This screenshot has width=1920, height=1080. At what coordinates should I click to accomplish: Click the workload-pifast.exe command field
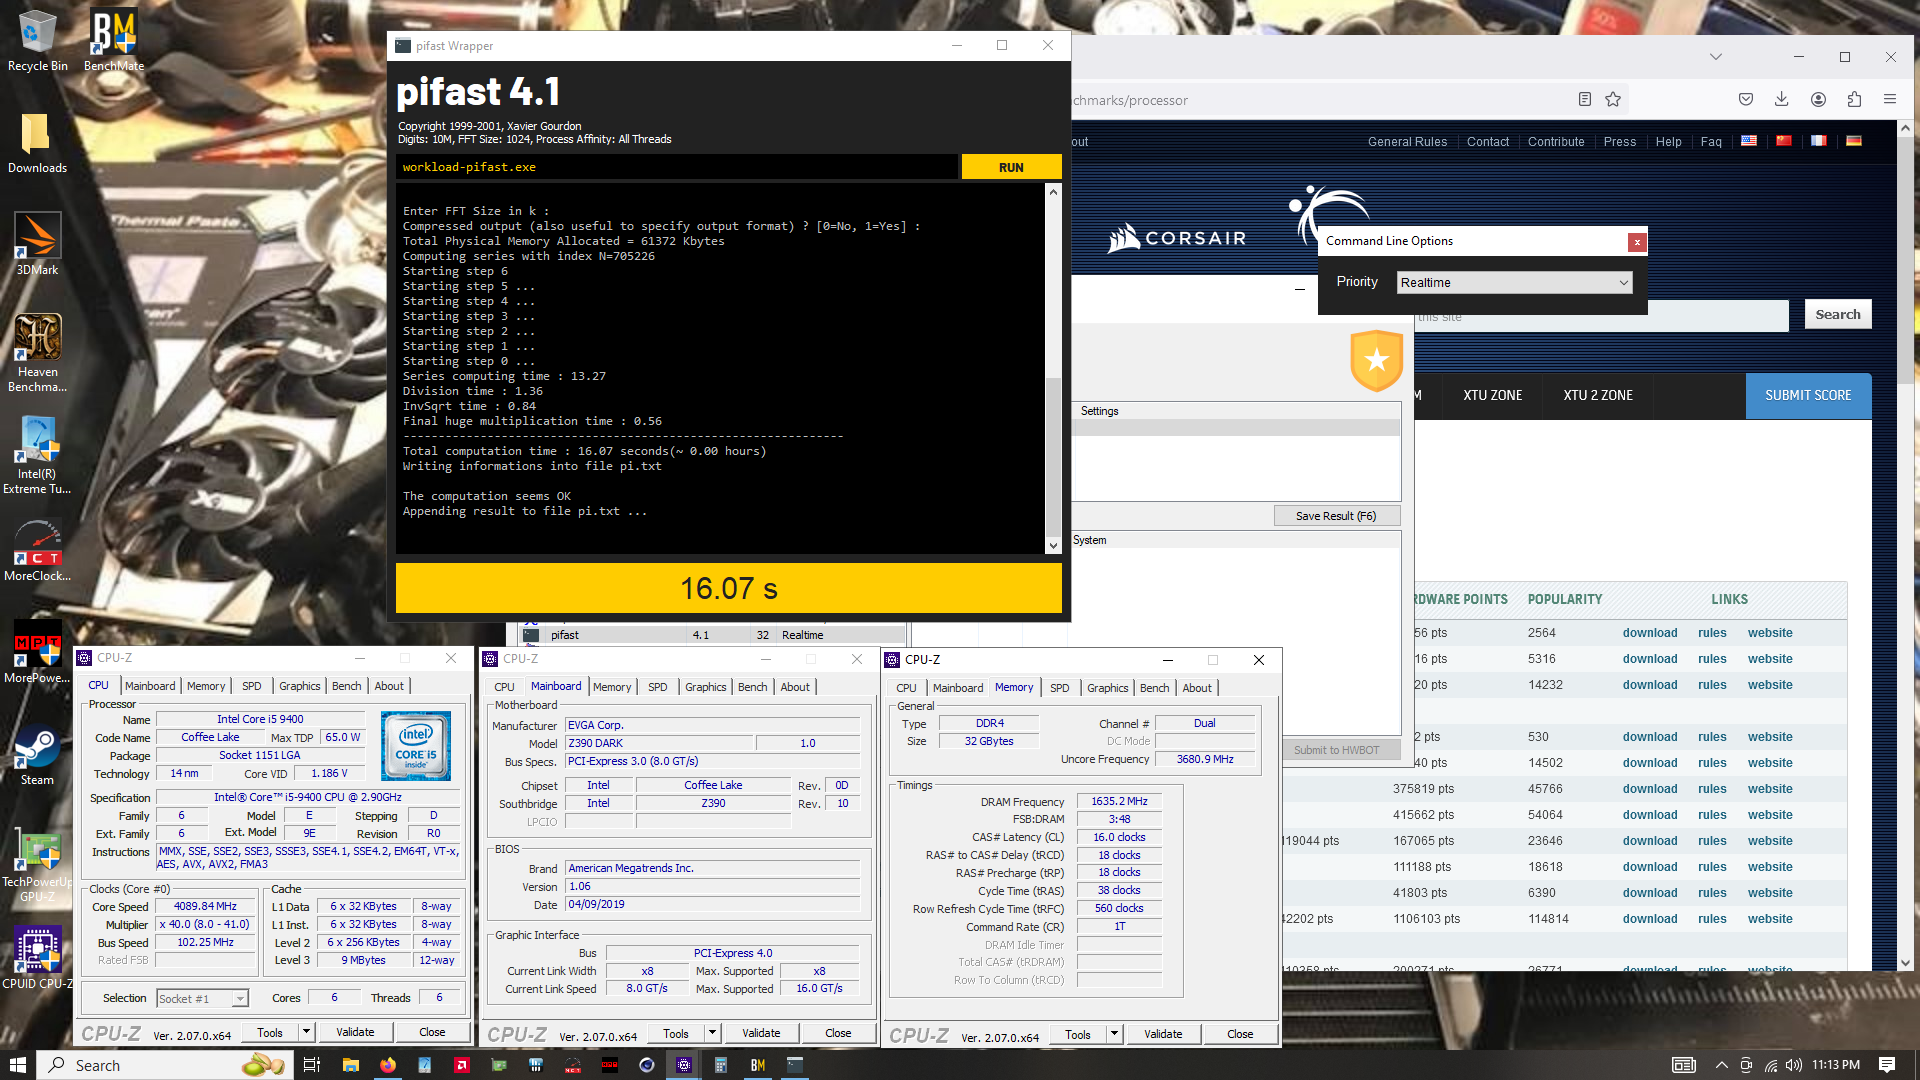click(x=677, y=167)
